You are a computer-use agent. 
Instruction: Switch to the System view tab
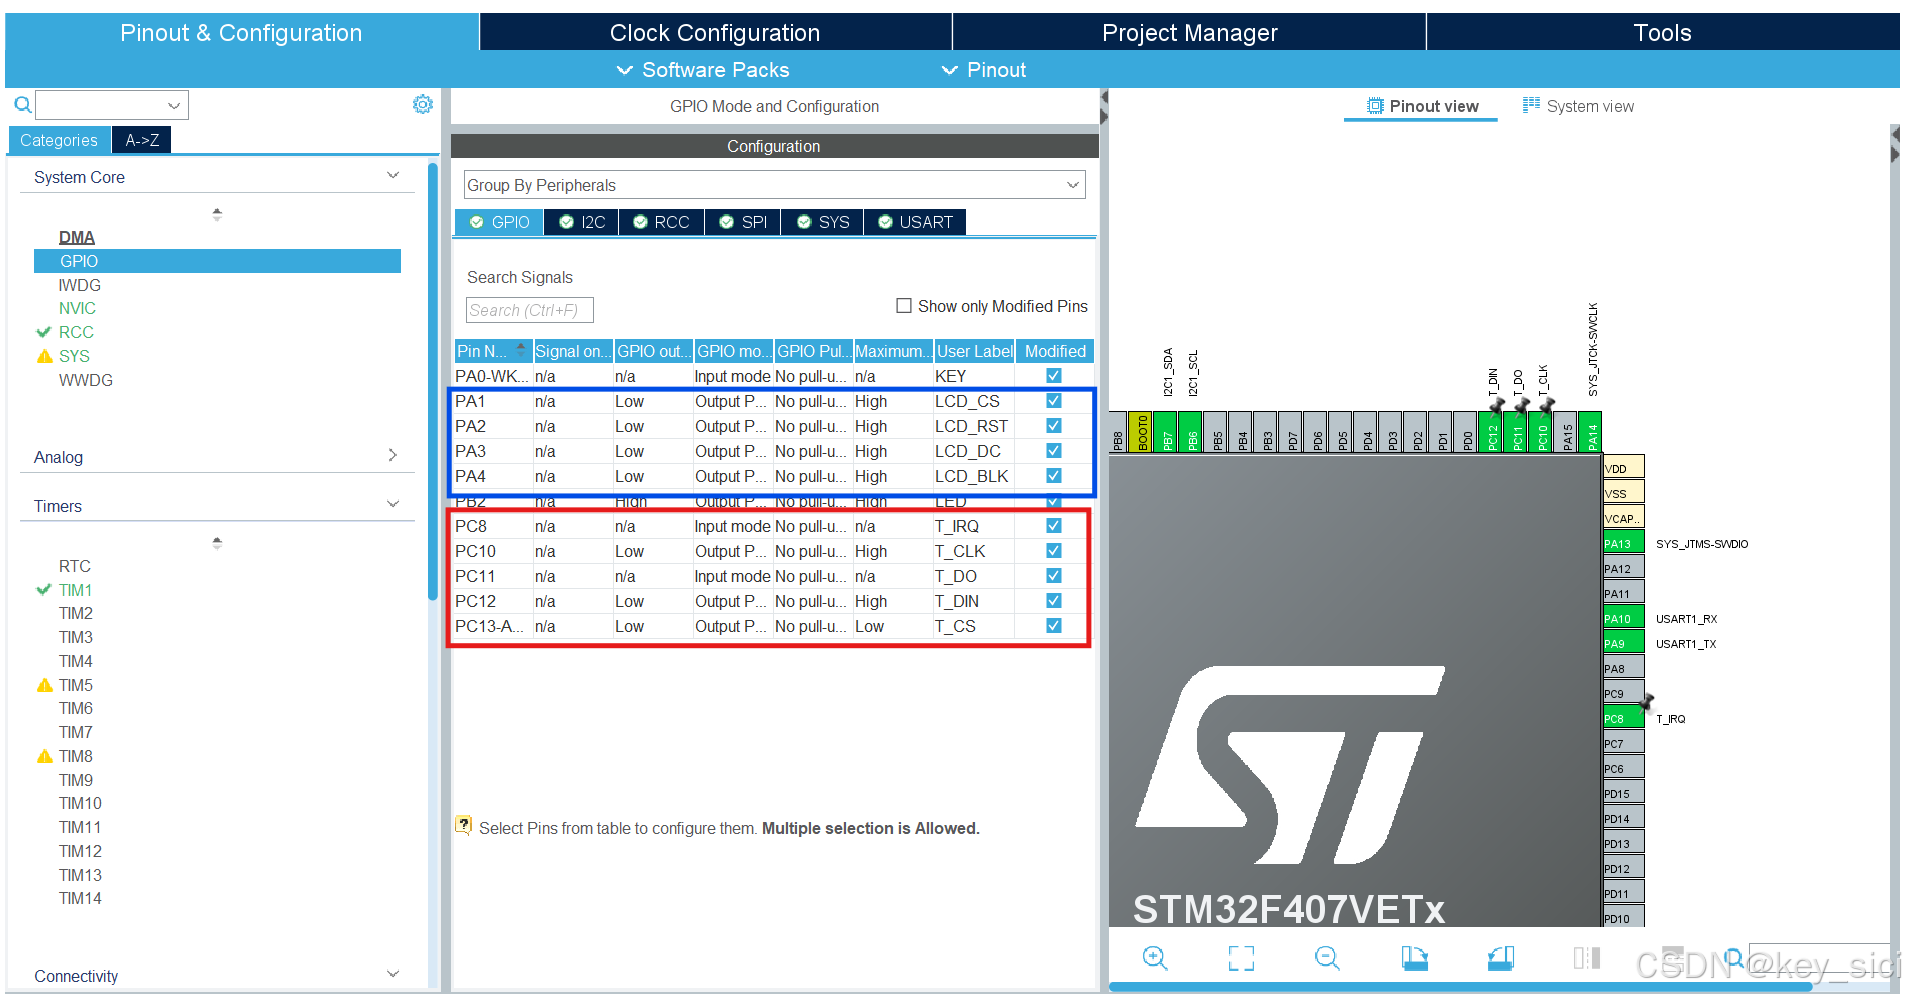[x=1578, y=106]
